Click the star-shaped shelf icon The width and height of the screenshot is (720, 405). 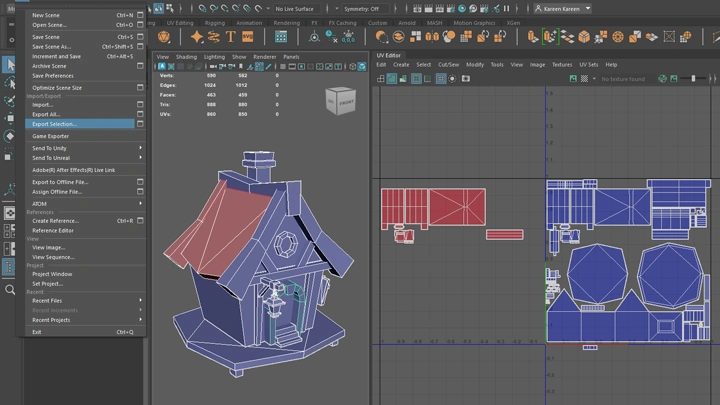[197, 37]
